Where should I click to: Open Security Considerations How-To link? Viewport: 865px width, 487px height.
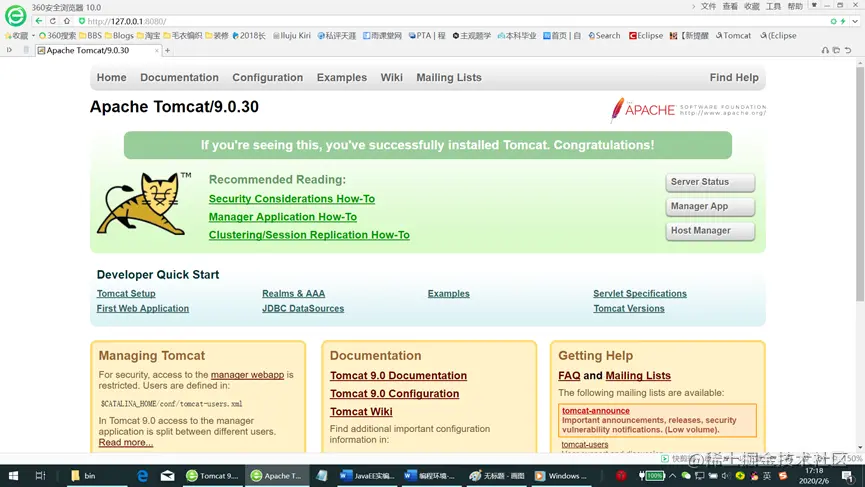pyautogui.click(x=292, y=199)
